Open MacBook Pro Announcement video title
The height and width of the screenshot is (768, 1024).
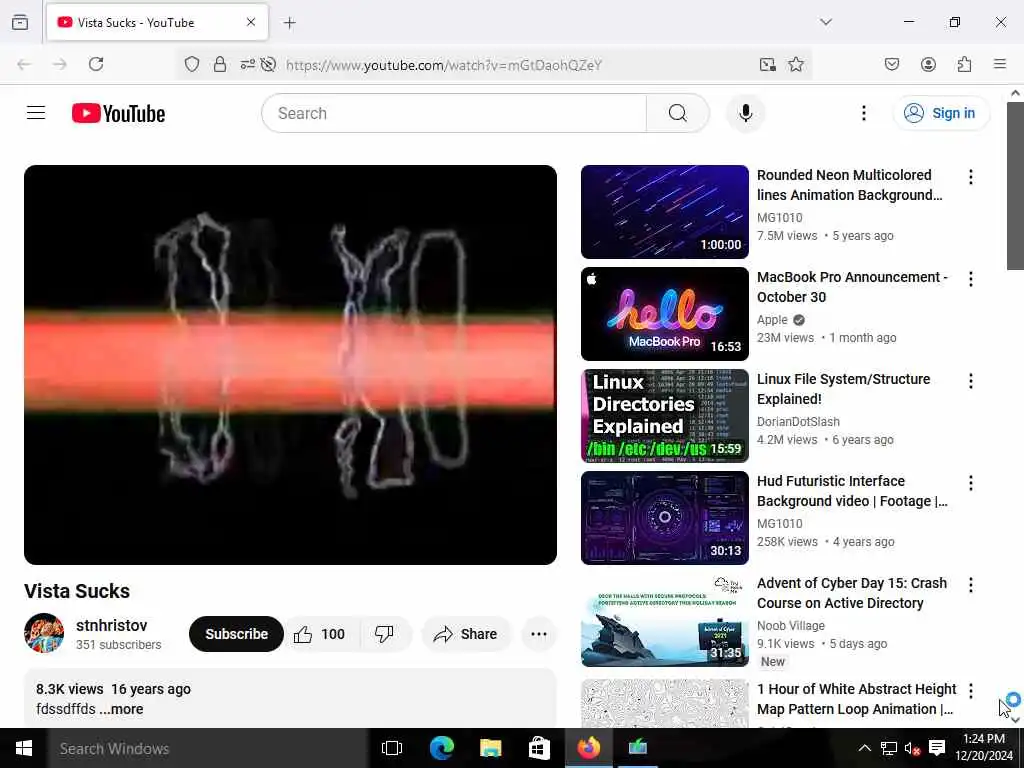852,287
